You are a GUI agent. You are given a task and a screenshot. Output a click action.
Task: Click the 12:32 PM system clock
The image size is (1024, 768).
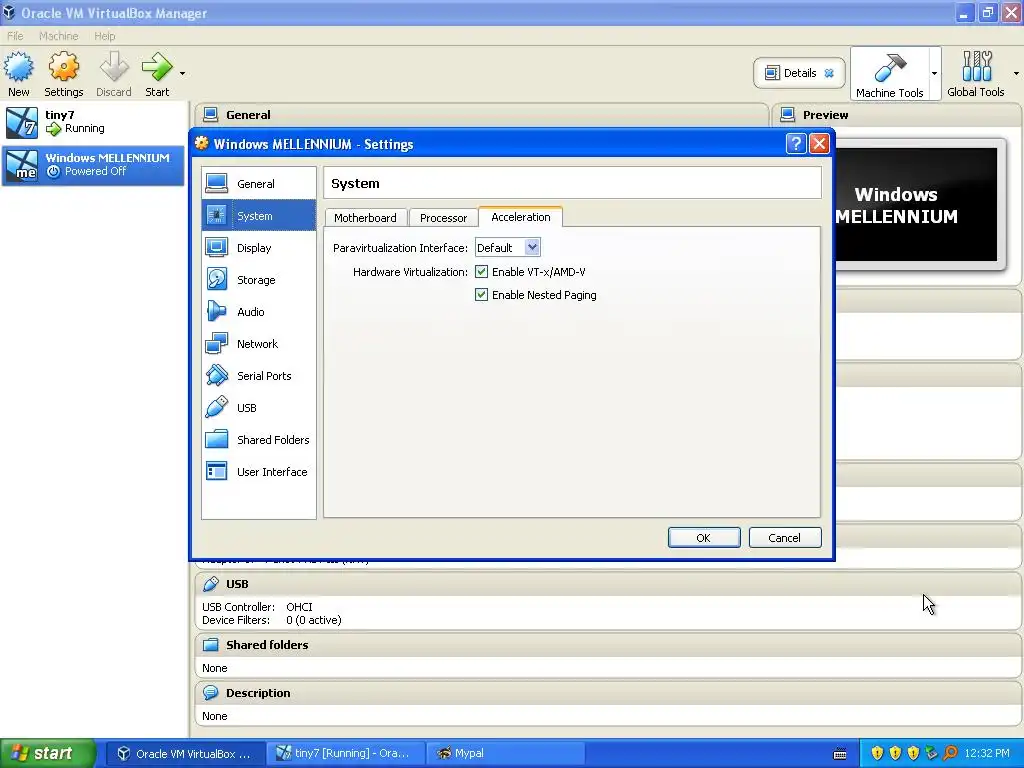pyautogui.click(x=987, y=753)
